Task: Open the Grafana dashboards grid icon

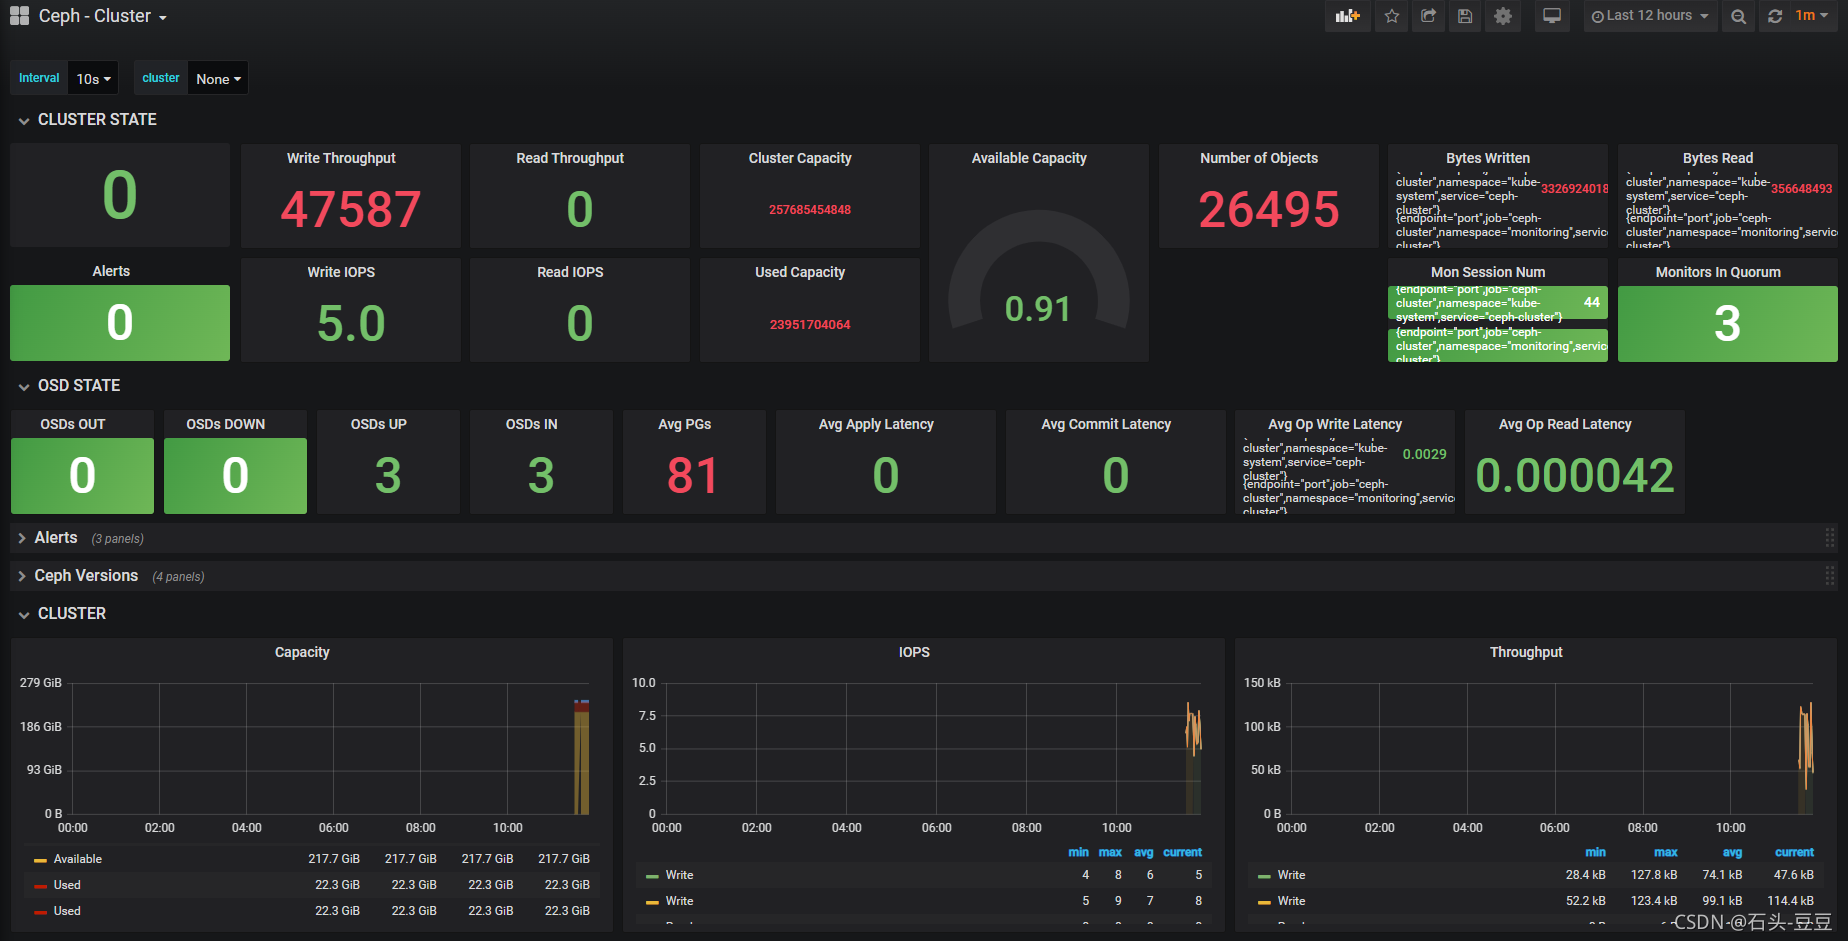Action: (19, 16)
